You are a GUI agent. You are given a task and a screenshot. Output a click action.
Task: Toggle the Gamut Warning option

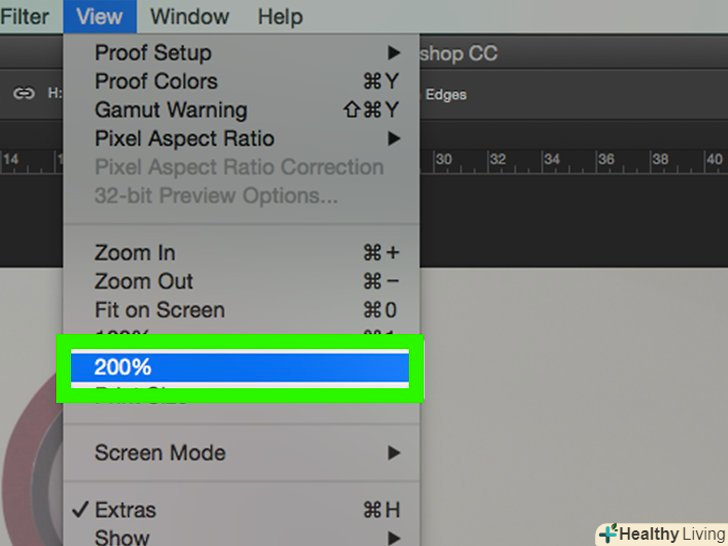pos(170,110)
